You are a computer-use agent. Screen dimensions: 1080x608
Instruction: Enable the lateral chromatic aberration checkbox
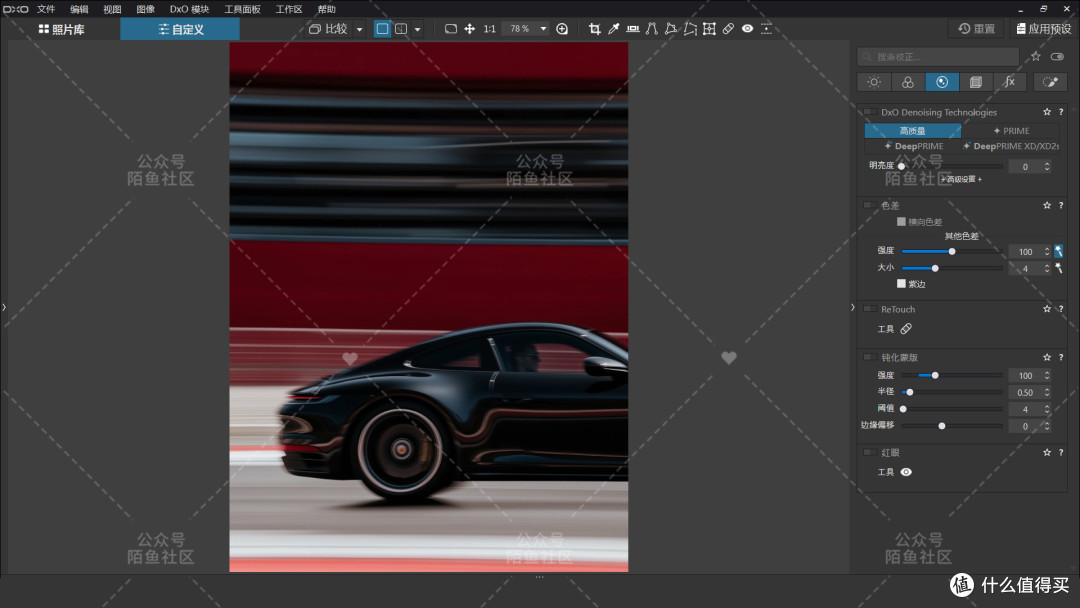pyautogui.click(x=901, y=222)
